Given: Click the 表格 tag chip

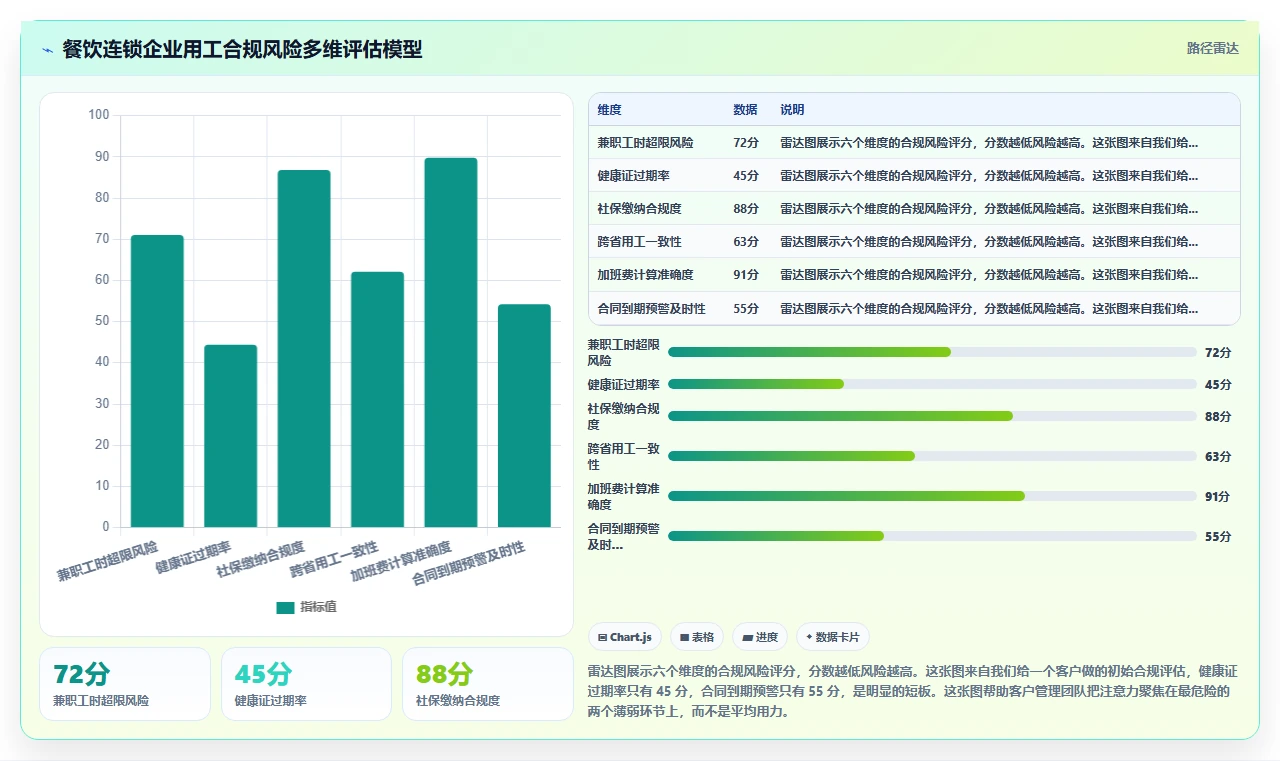Looking at the screenshot, I should (x=697, y=637).
